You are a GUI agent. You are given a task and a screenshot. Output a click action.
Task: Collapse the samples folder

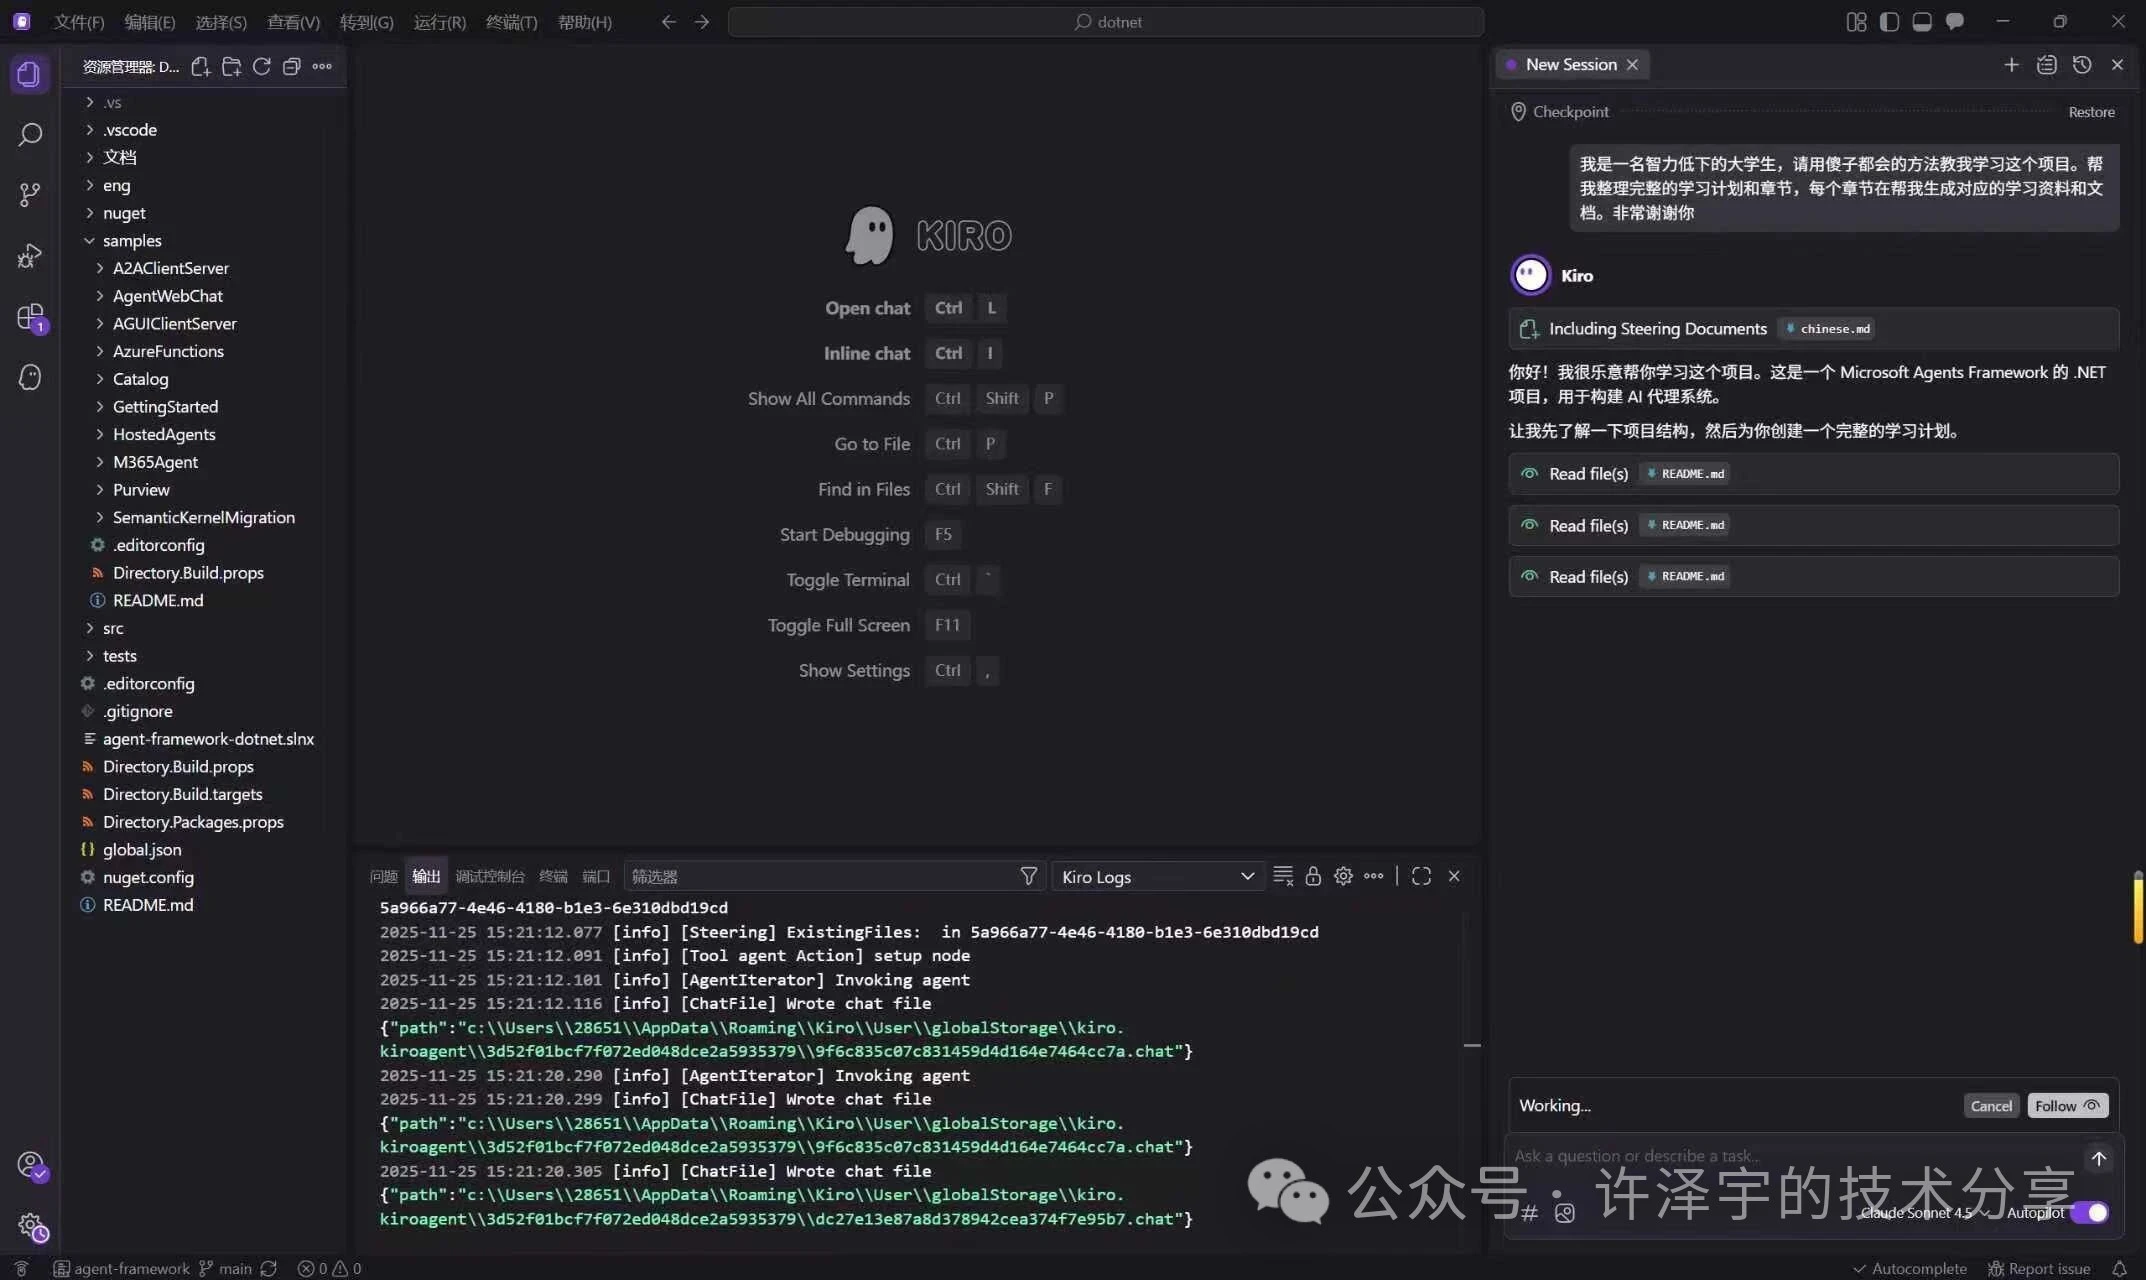[x=131, y=240]
